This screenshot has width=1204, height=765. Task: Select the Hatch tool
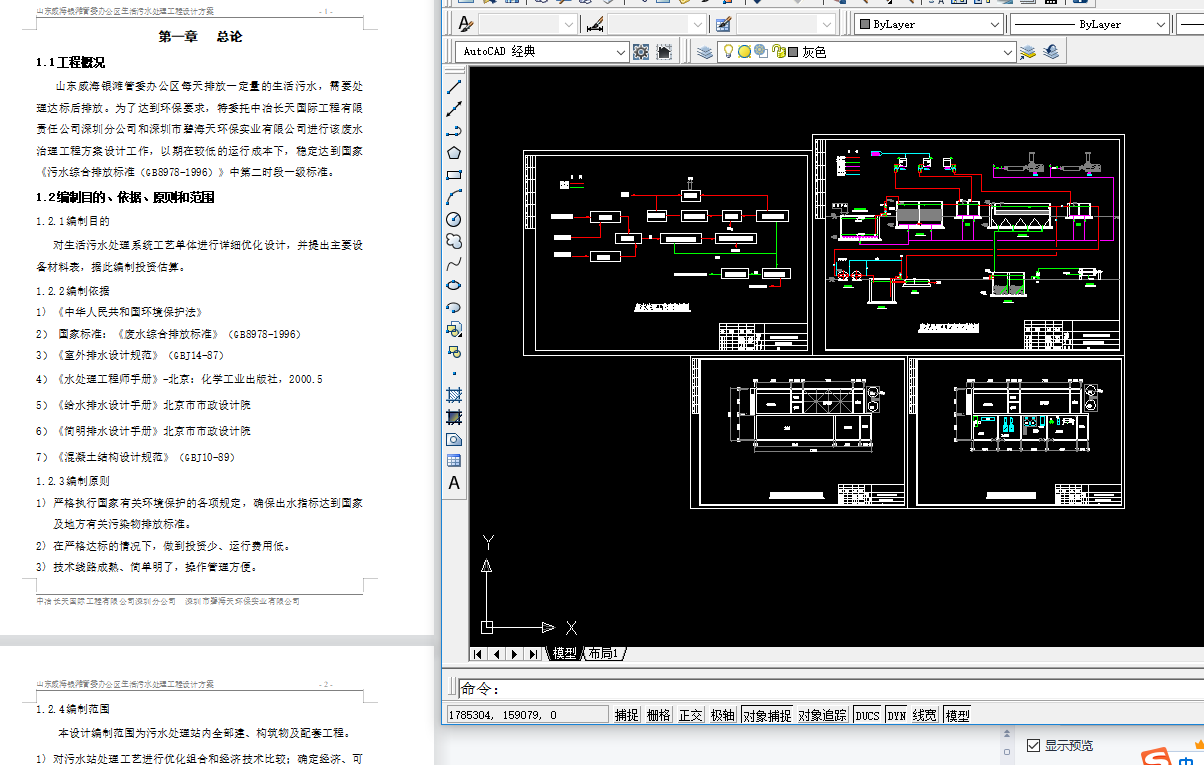[x=454, y=395]
